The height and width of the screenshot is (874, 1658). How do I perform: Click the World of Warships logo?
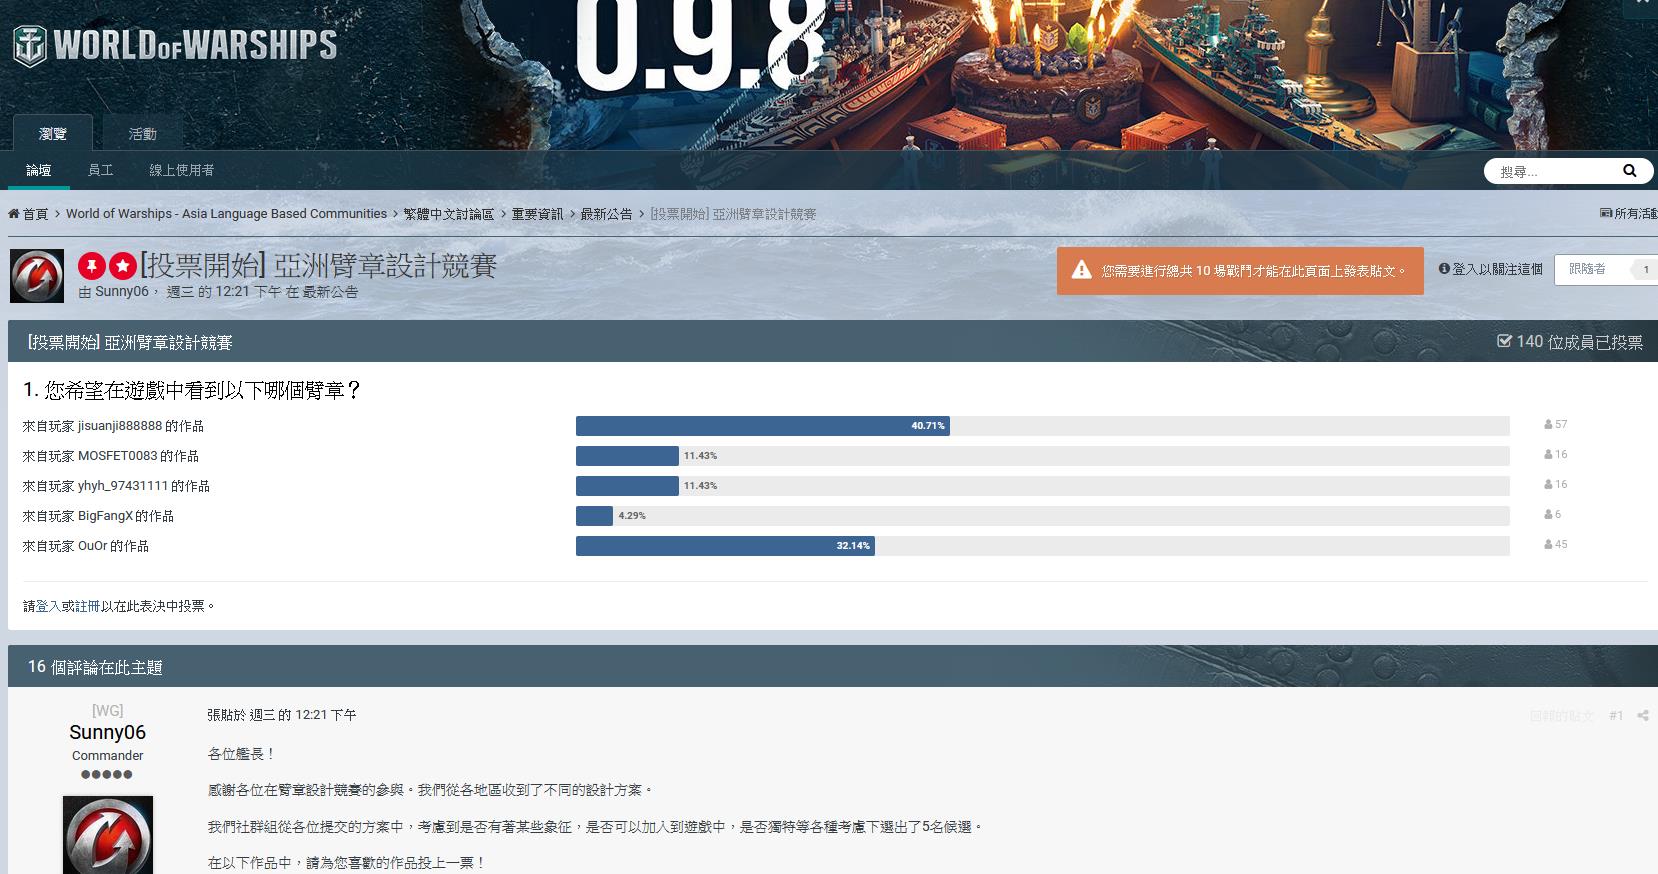(175, 46)
